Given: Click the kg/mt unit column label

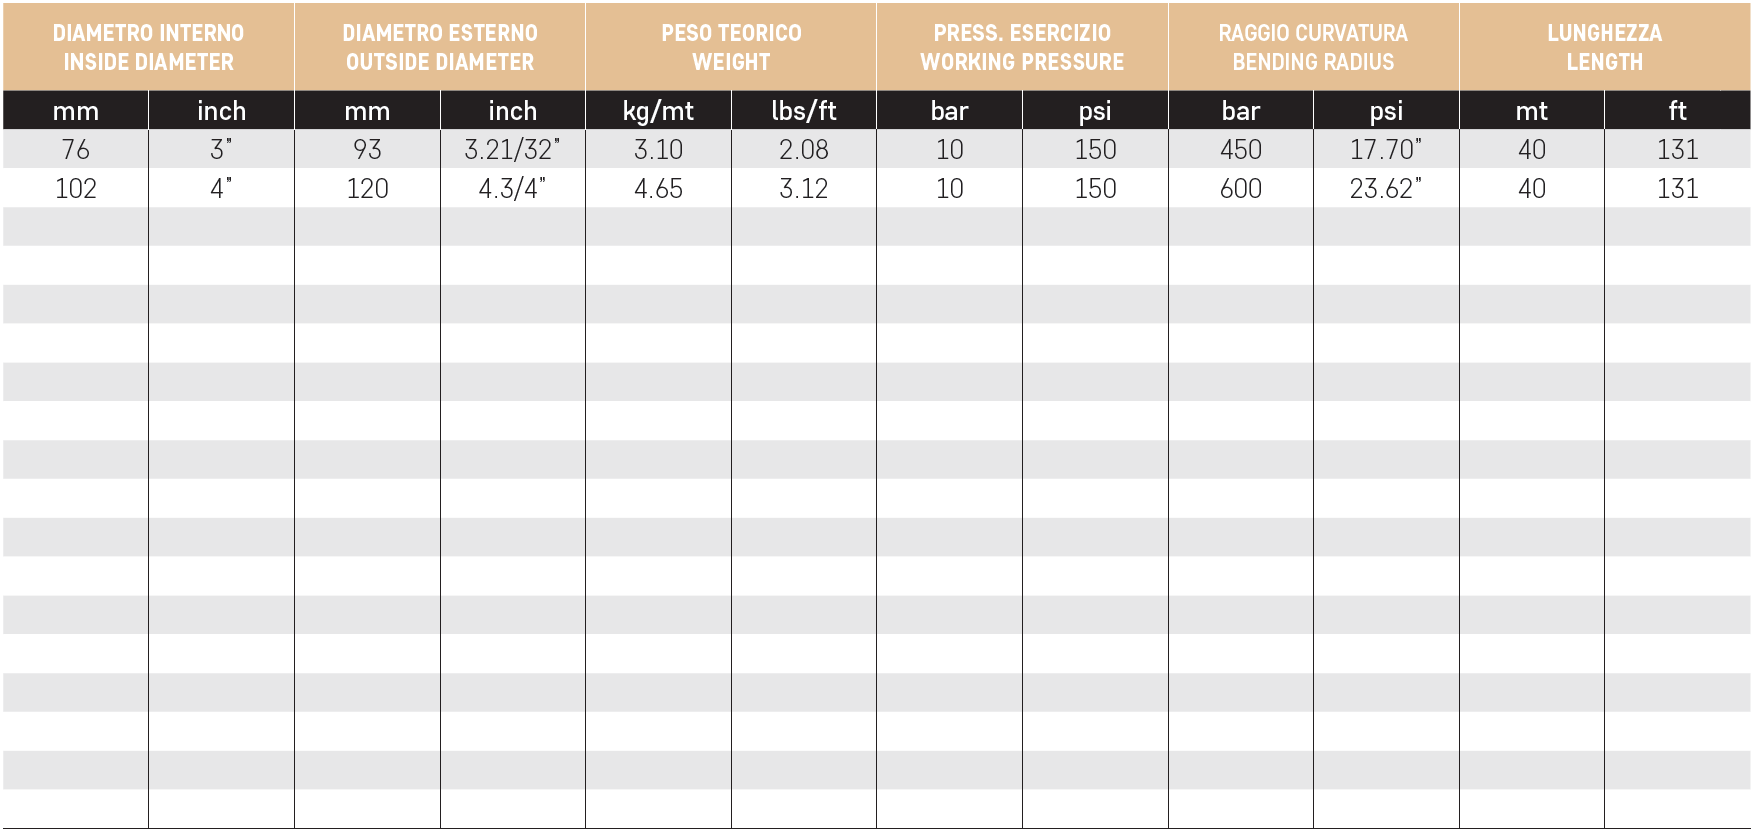Looking at the screenshot, I should (x=658, y=111).
